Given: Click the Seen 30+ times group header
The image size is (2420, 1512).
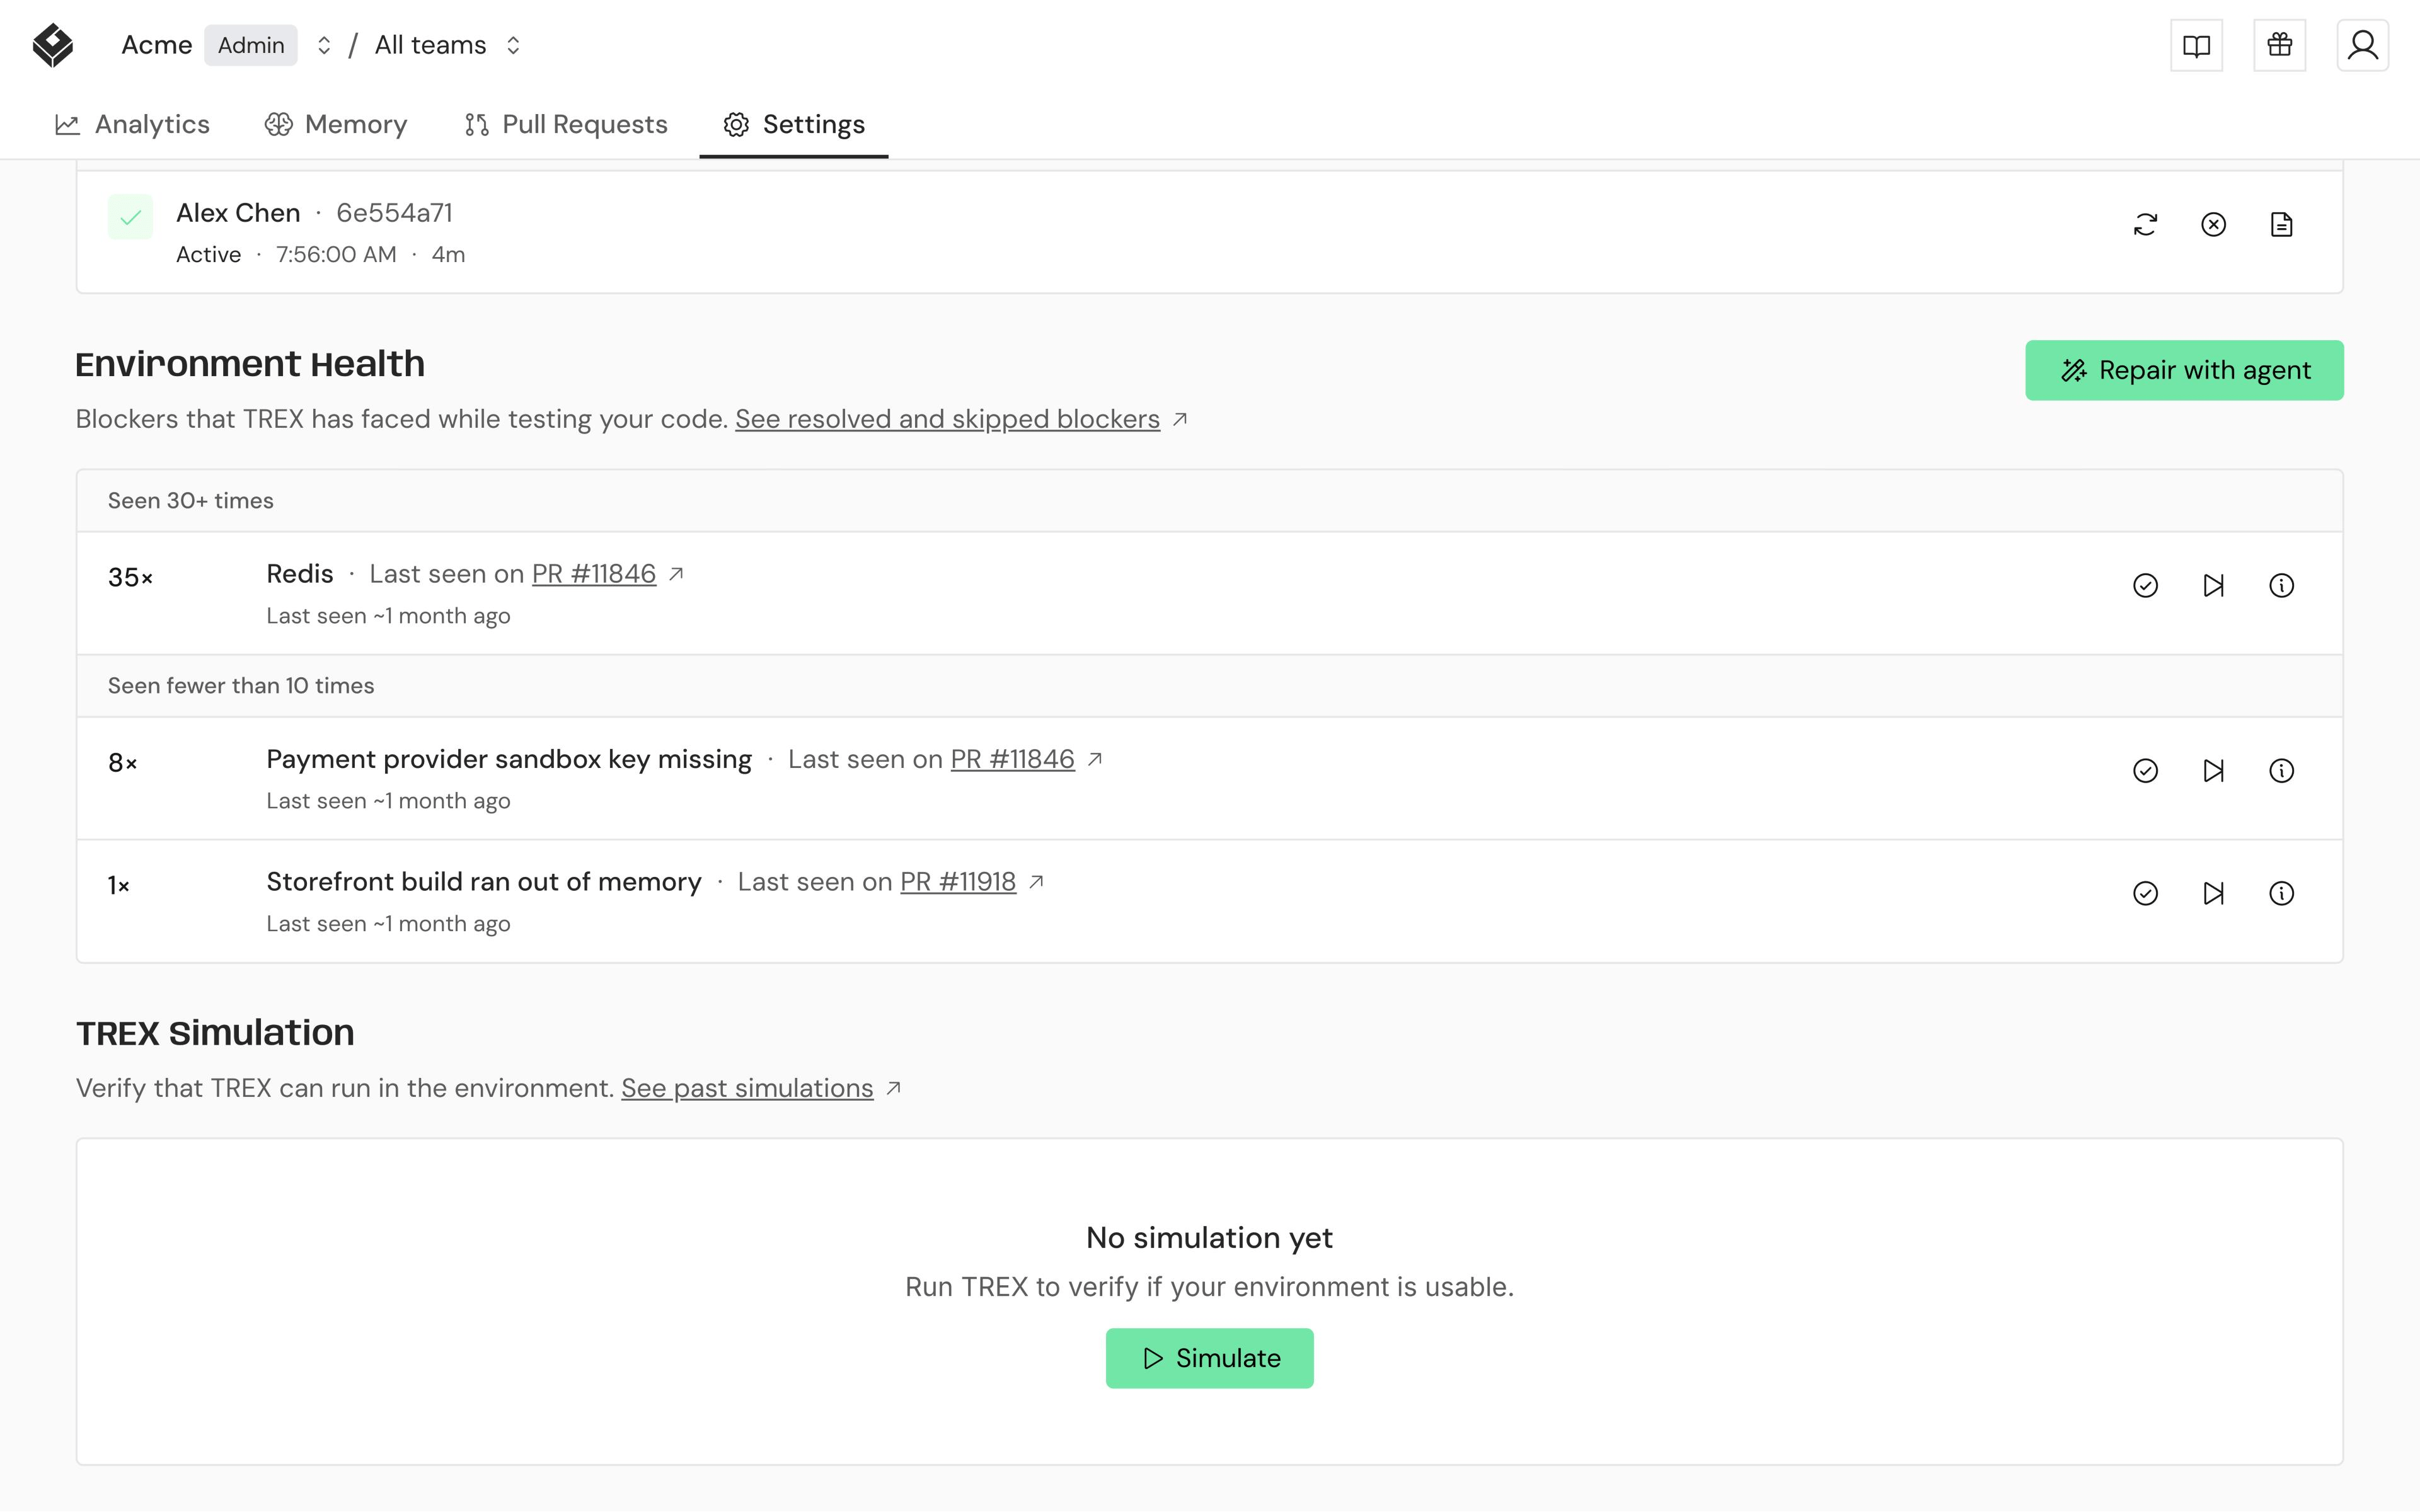Looking at the screenshot, I should click(1210, 501).
